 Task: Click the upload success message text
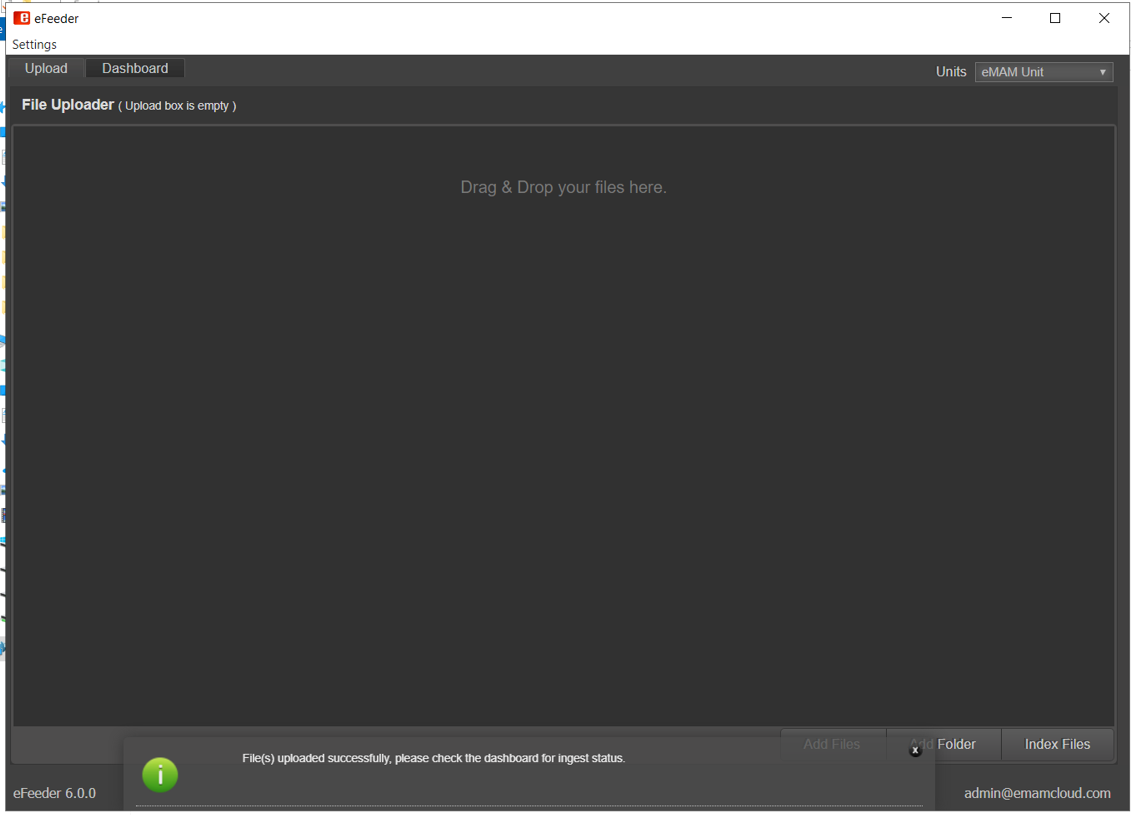click(433, 759)
